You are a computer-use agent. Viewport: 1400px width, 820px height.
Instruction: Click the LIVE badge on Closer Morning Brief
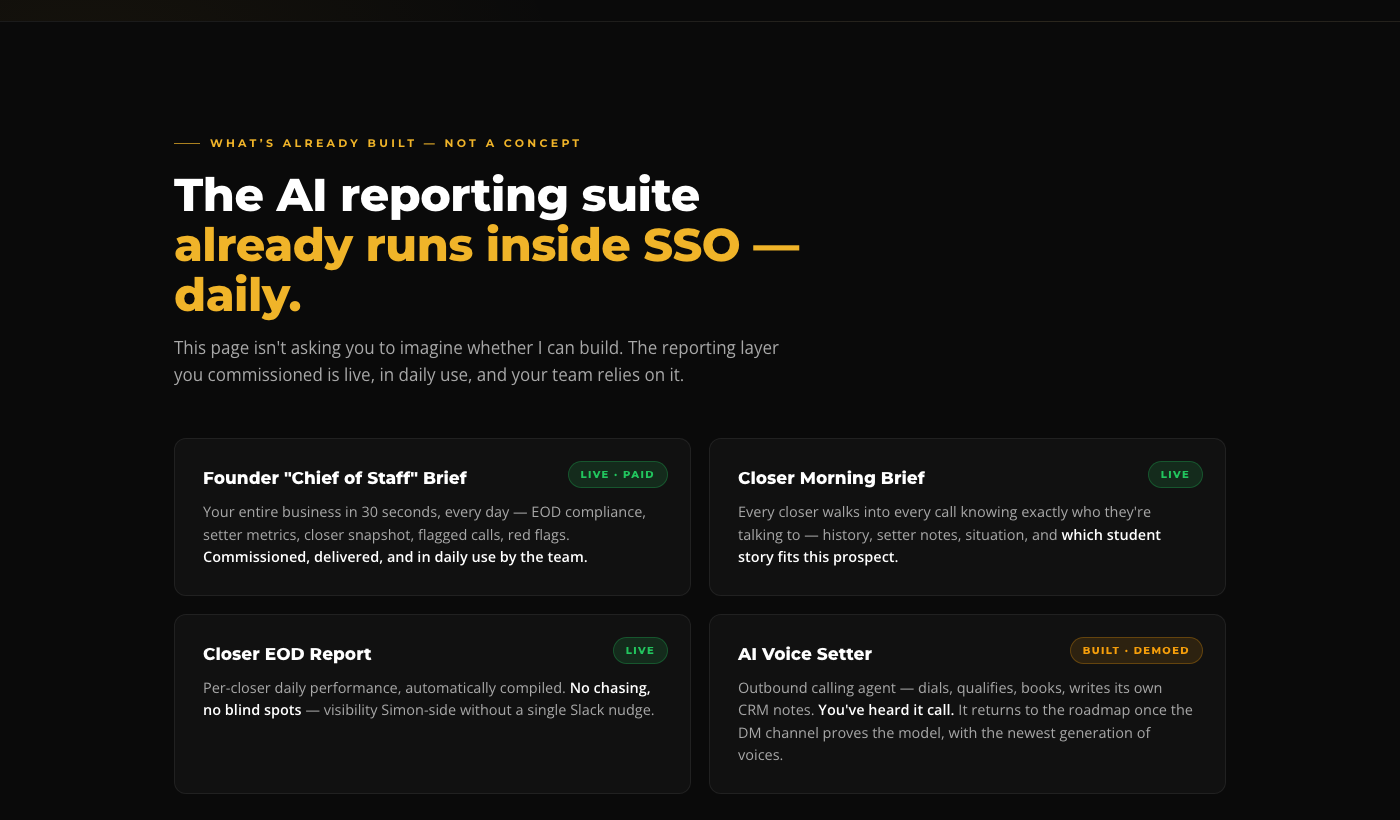[1175, 474]
